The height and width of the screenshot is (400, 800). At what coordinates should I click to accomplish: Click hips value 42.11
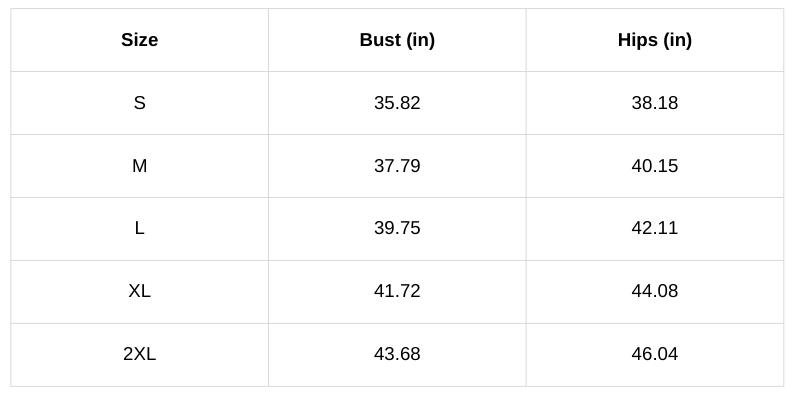pyautogui.click(x=654, y=228)
